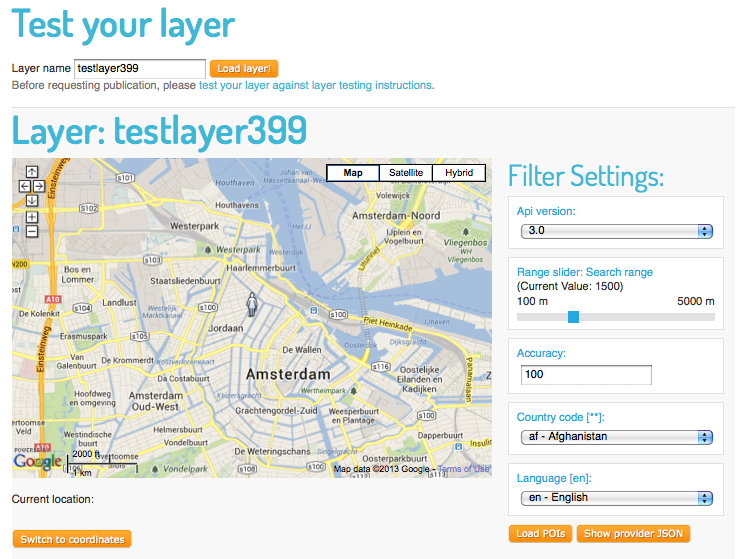Click the s105 road badge on map
This screenshot has height=559, width=738.
pos(140,336)
